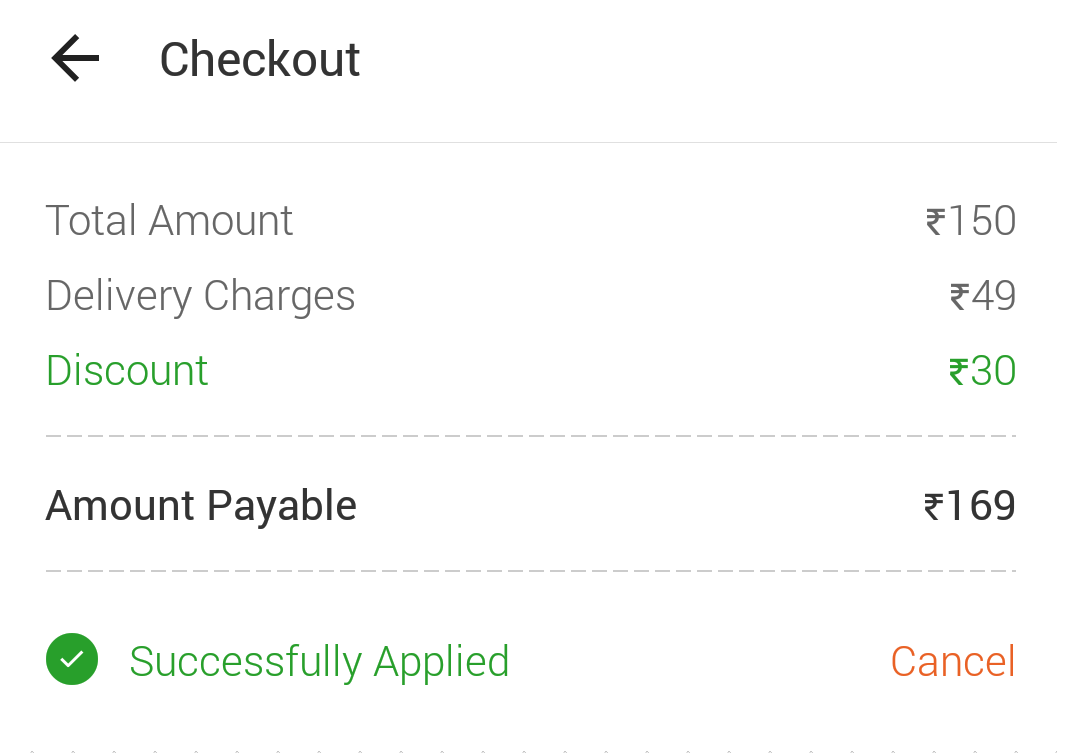1068x753 pixels.
Task: Click dashed divider above Amount Payable
Action: coord(531,436)
